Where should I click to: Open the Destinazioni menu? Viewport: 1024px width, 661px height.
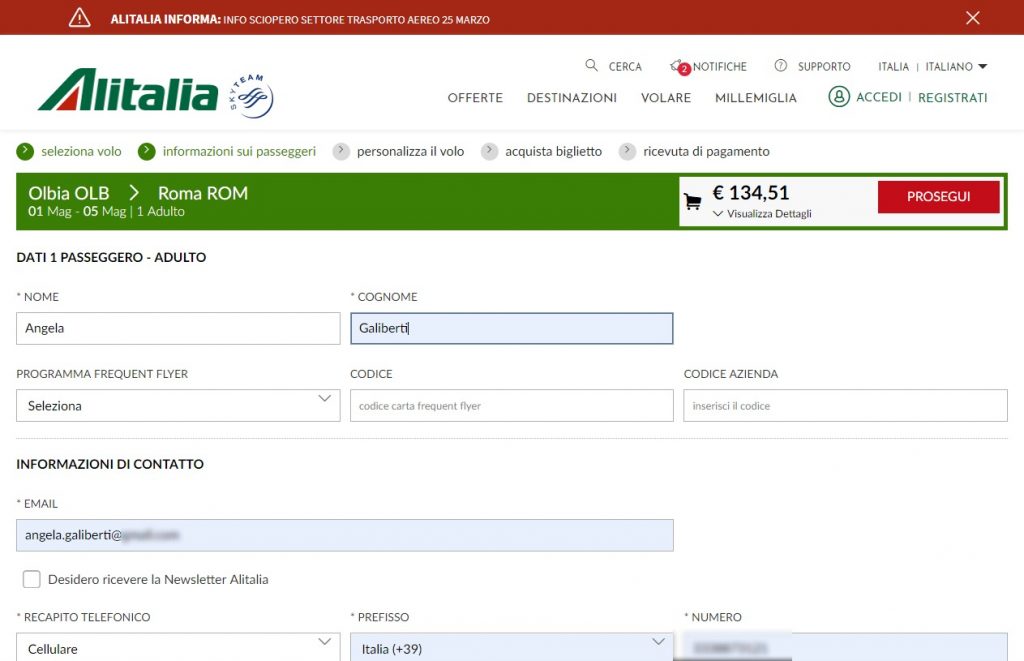tap(572, 98)
